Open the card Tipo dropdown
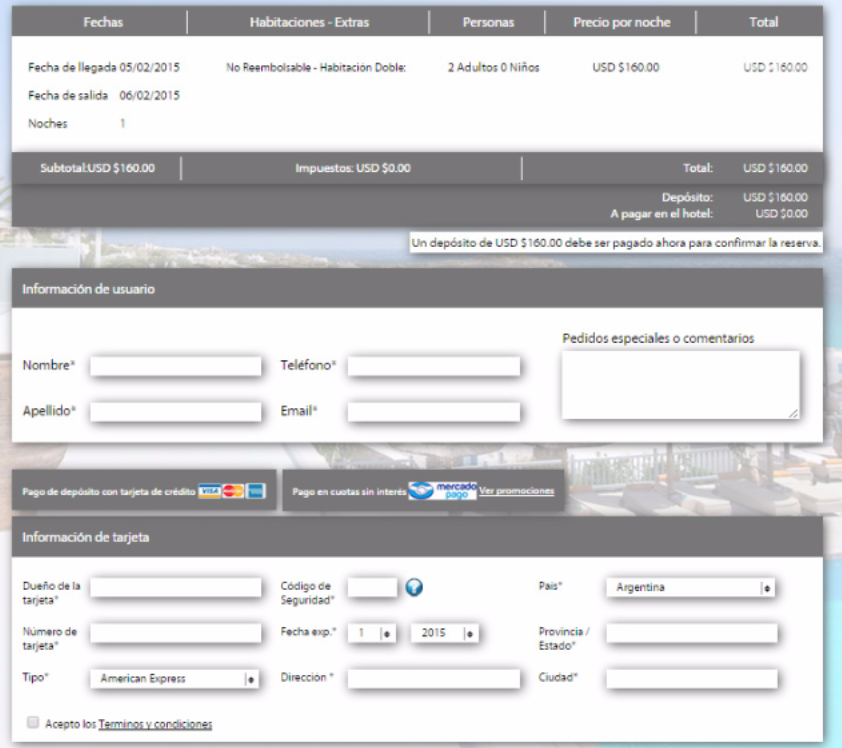The image size is (842, 748). tap(174, 679)
